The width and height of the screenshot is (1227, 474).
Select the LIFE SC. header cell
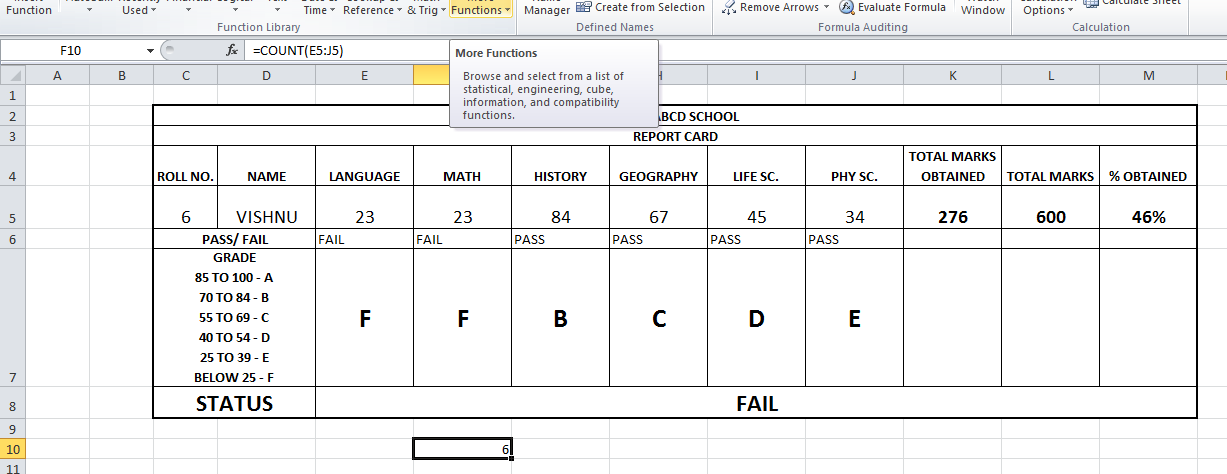tap(756, 166)
